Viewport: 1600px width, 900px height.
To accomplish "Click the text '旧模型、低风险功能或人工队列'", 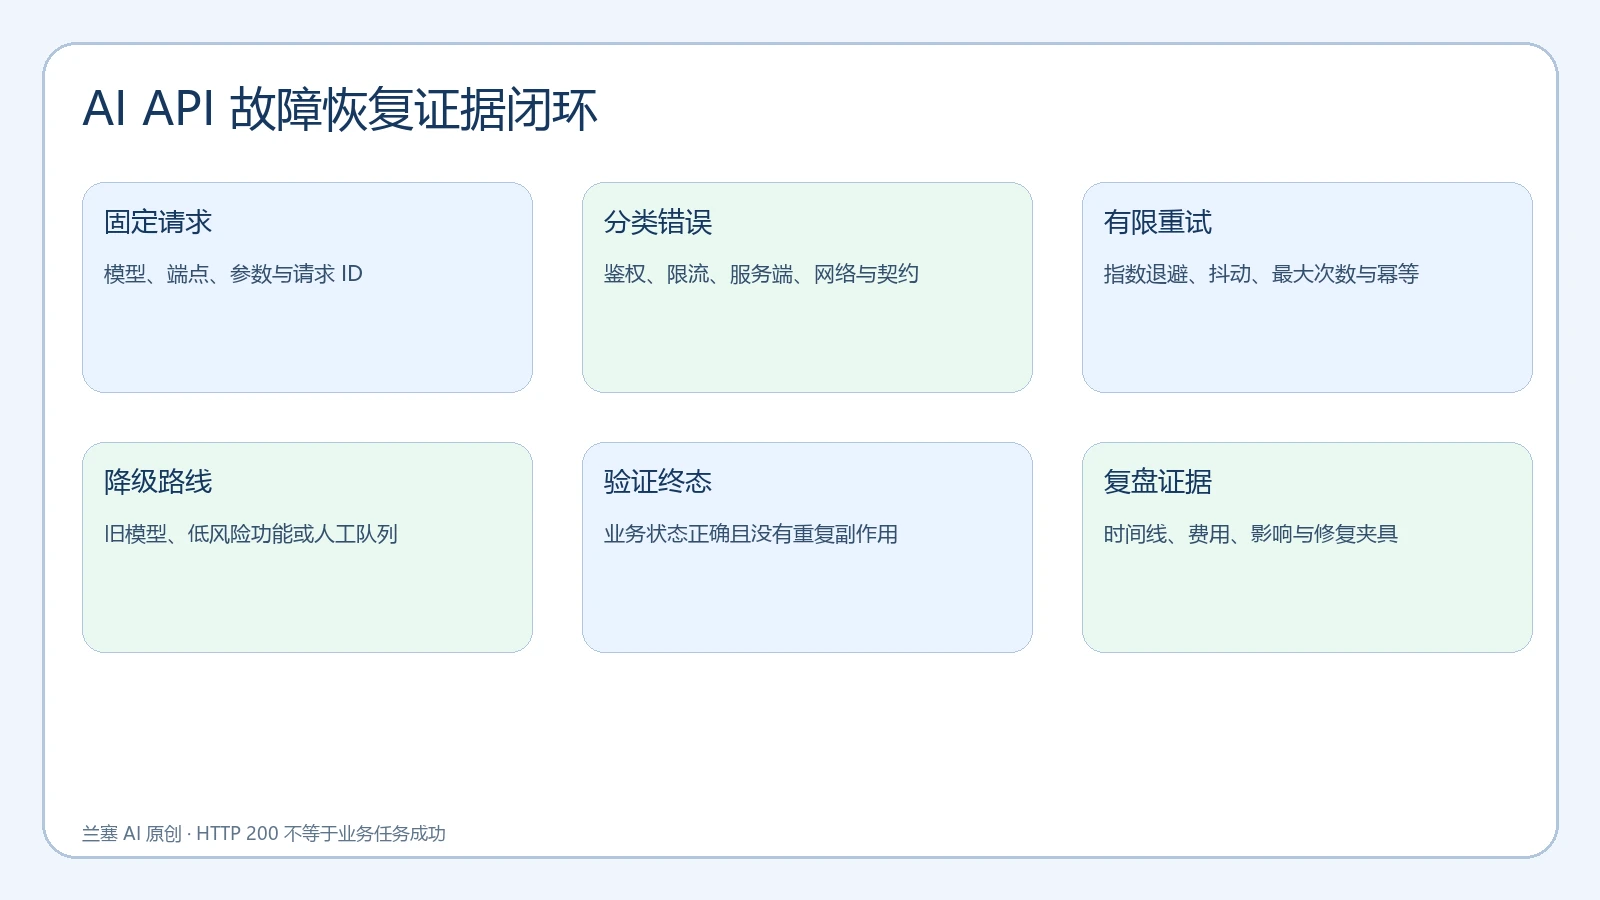I will (x=251, y=534).
